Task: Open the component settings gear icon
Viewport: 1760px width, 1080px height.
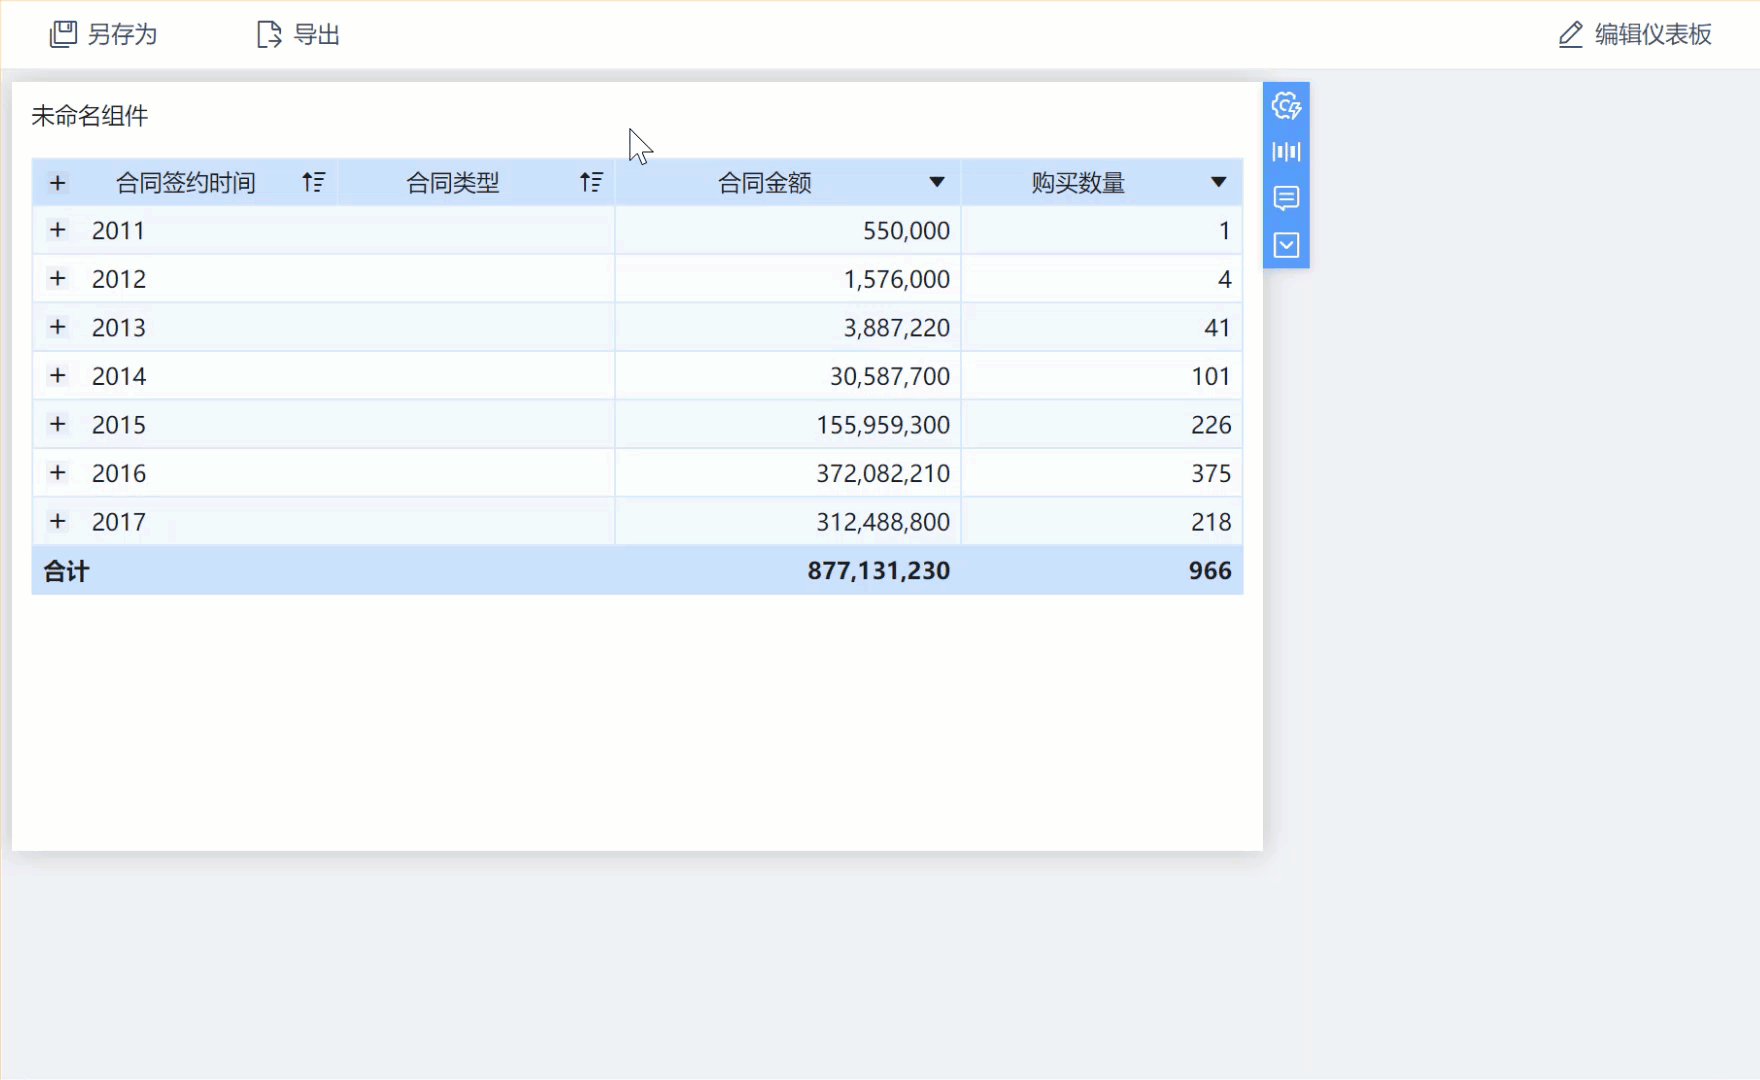Action: (x=1286, y=105)
